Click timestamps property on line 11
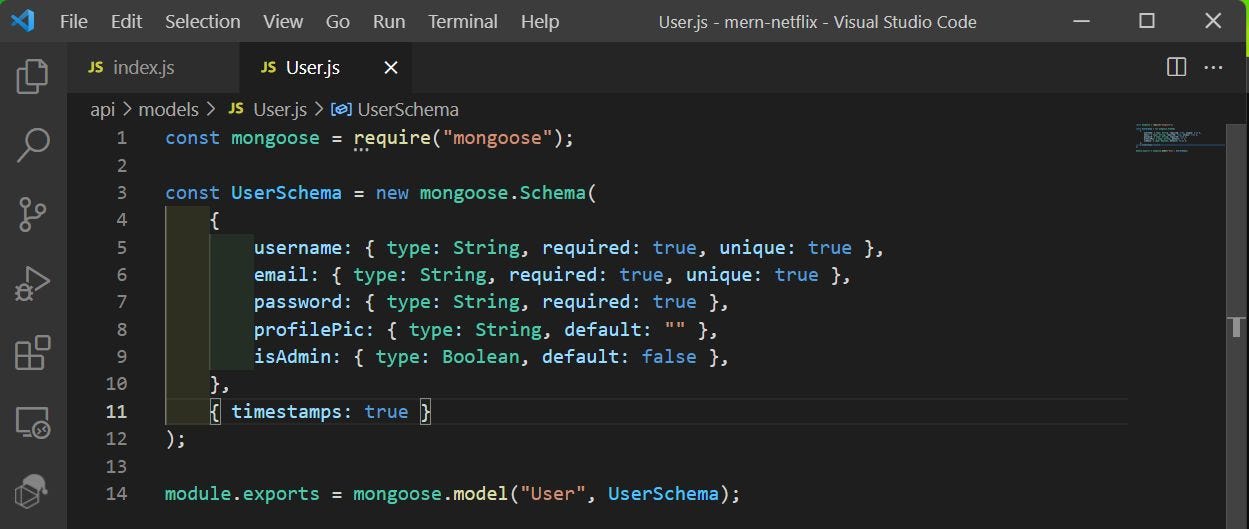 (x=286, y=411)
